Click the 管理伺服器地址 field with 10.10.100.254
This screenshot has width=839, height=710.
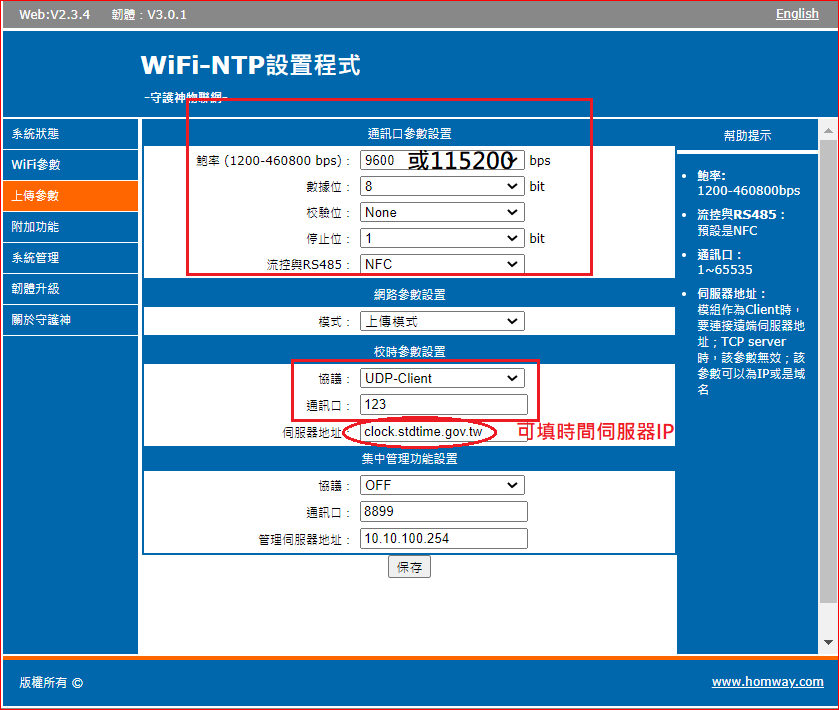point(444,539)
